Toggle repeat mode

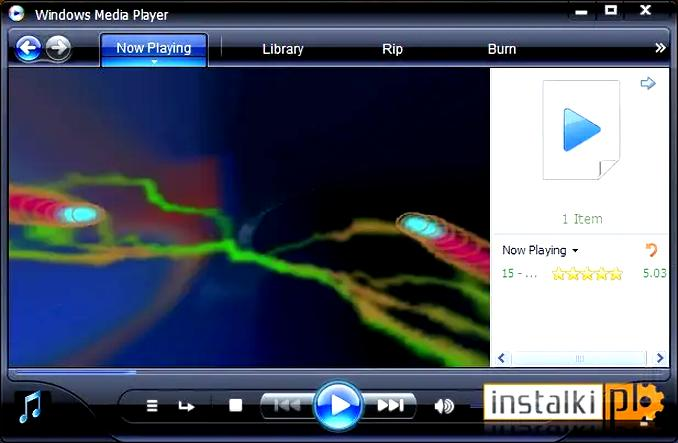pos(186,406)
